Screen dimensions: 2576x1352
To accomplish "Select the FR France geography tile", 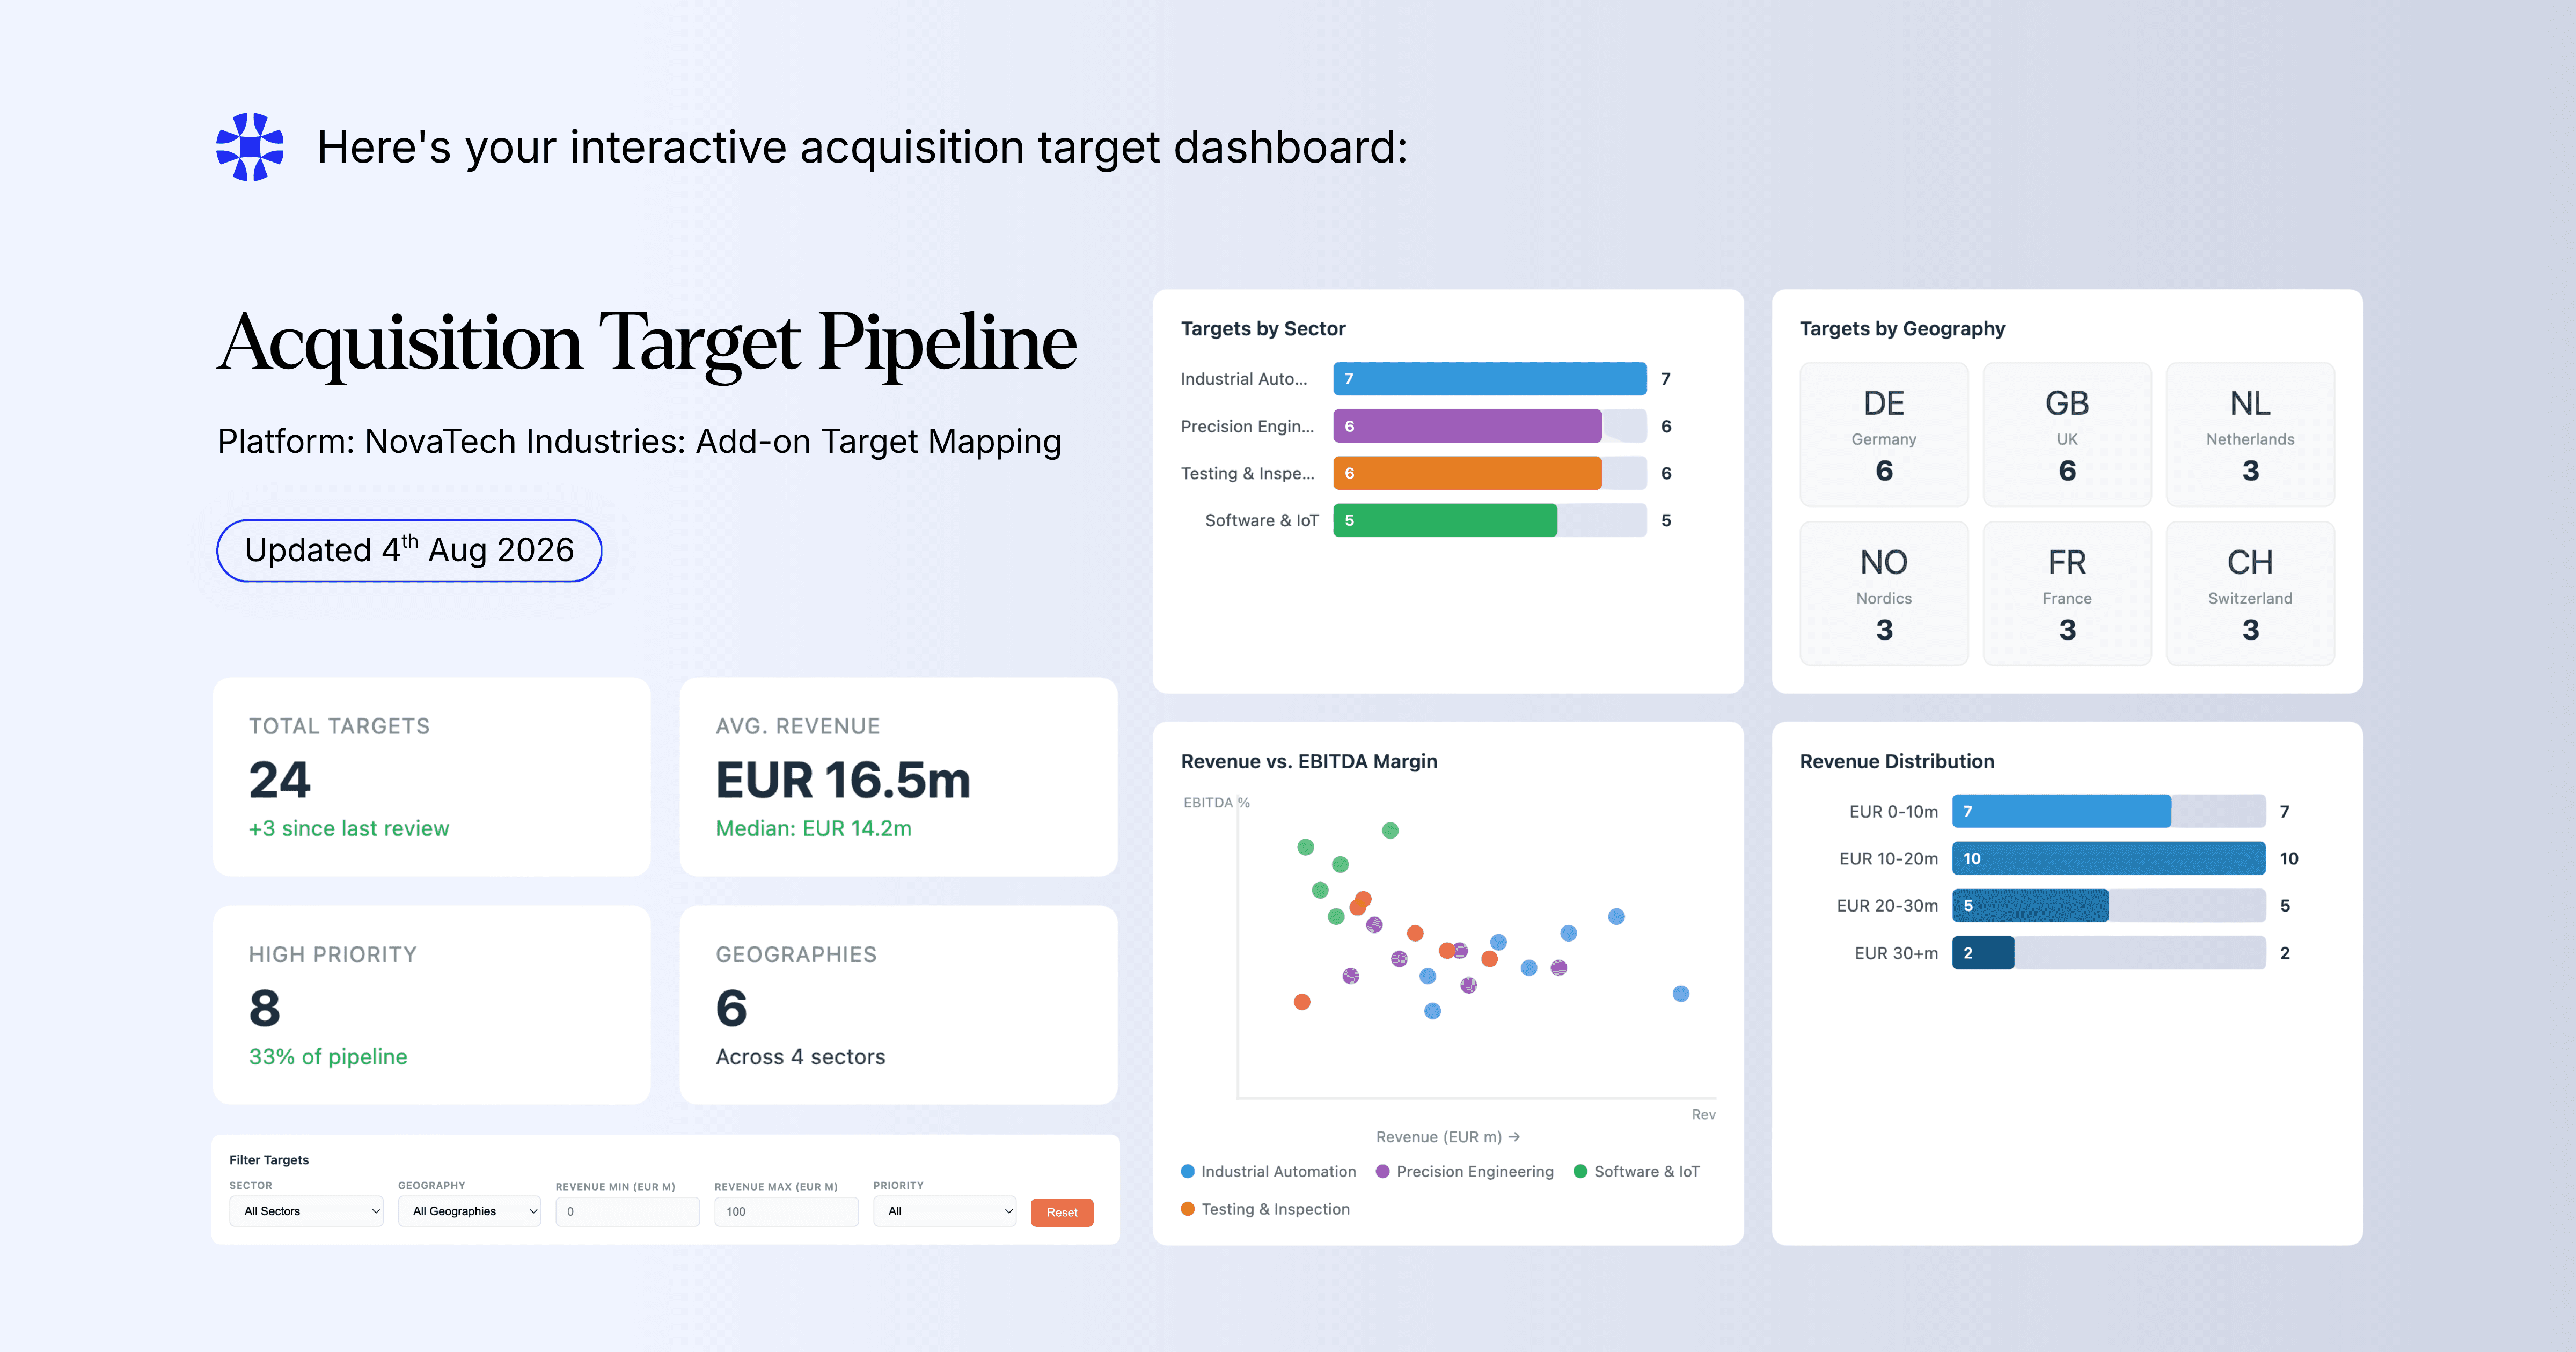I will point(2067,593).
